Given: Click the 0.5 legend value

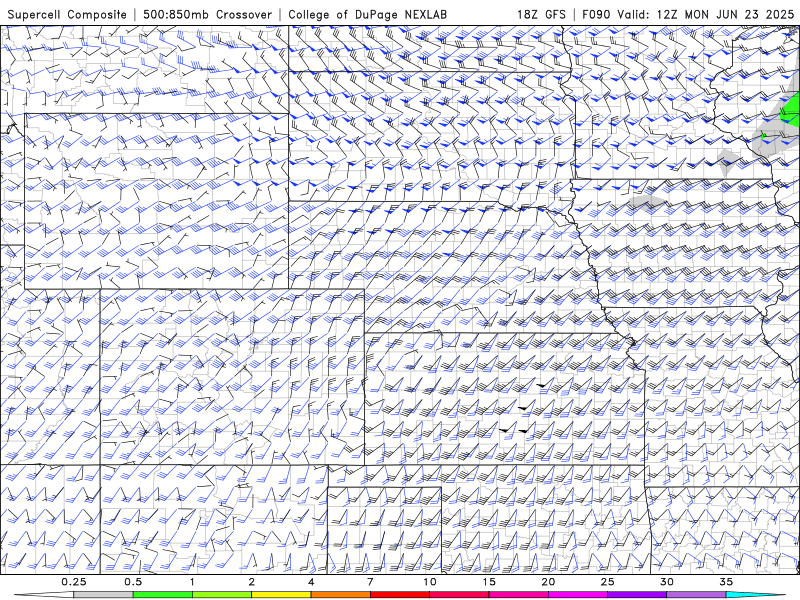Looking at the screenshot, I should click(133, 582).
